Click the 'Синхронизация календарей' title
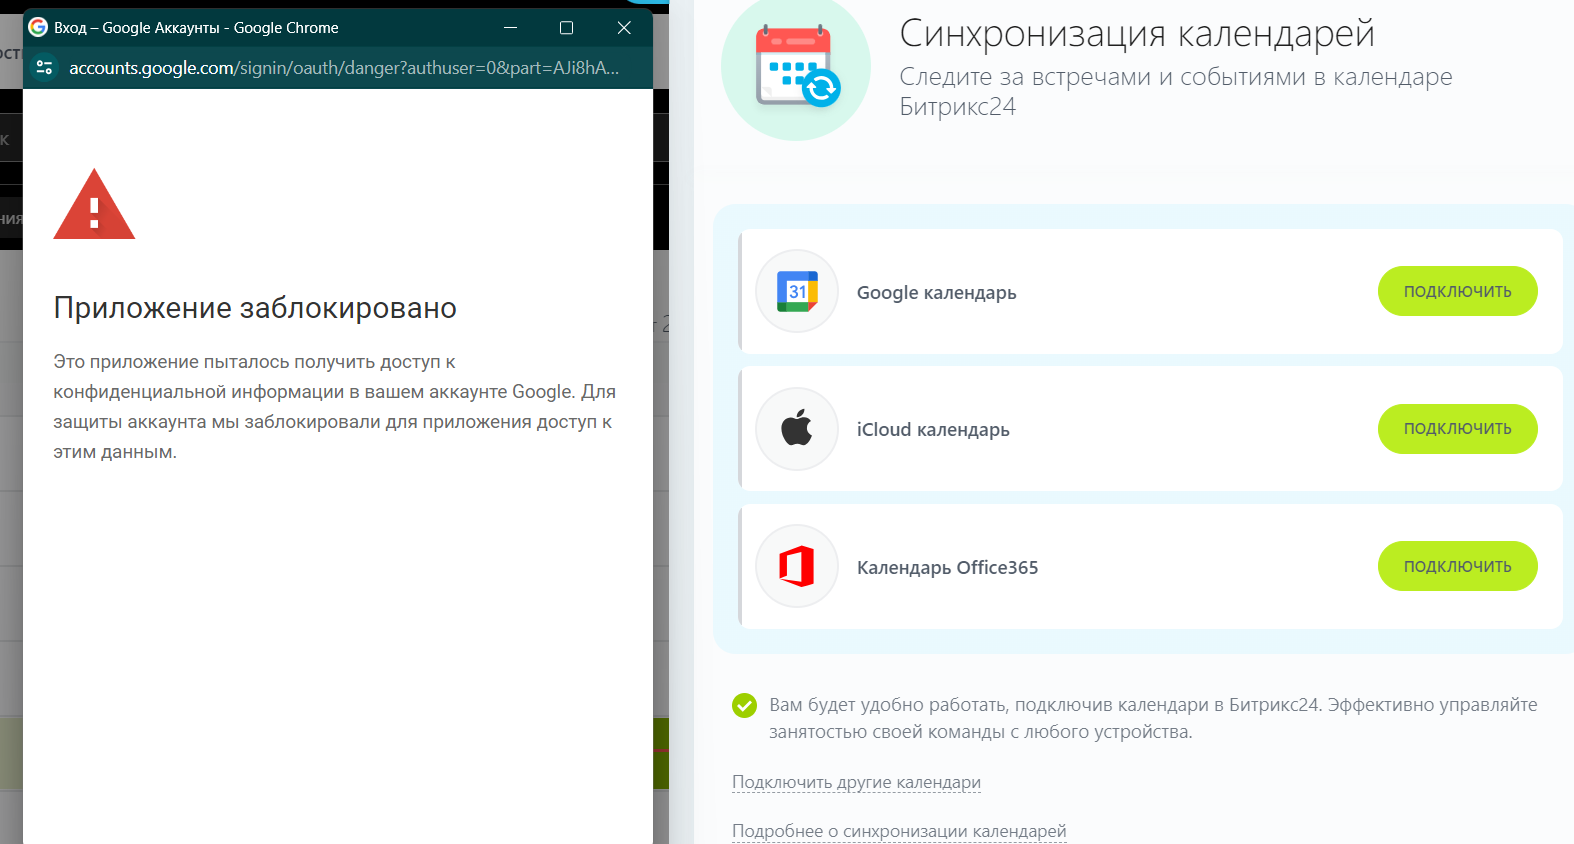1574x844 pixels. (x=1137, y=34)
